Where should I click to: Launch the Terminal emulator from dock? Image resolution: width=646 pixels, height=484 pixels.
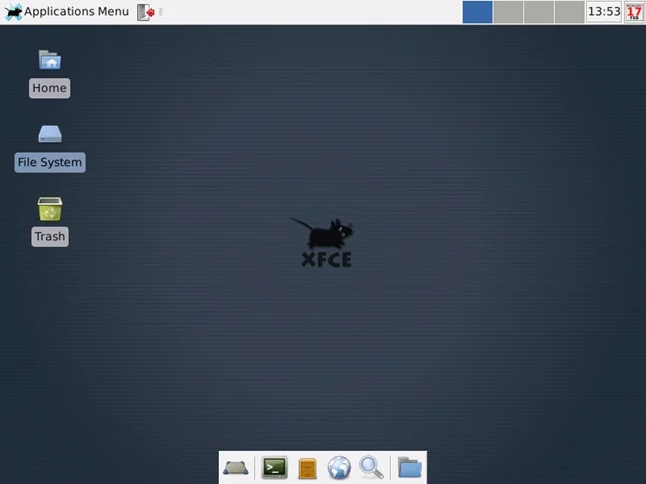274,468
